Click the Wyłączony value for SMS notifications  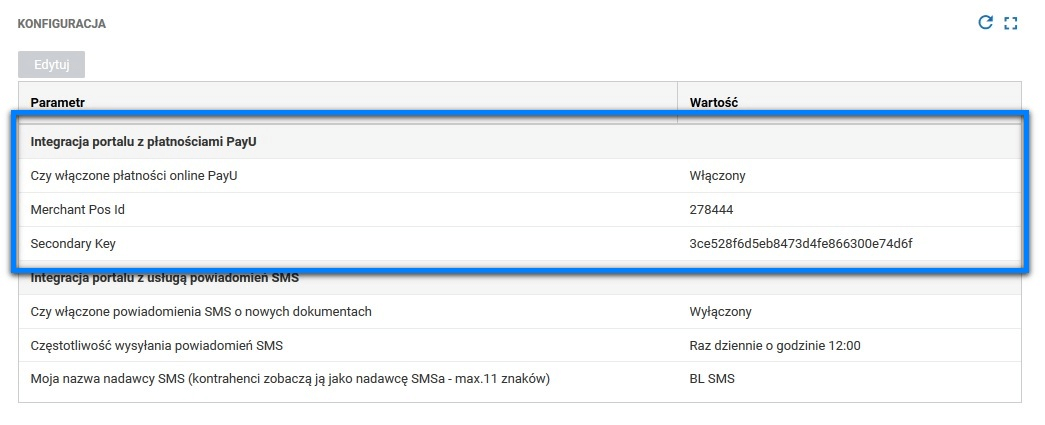click(x=720, y=312)
